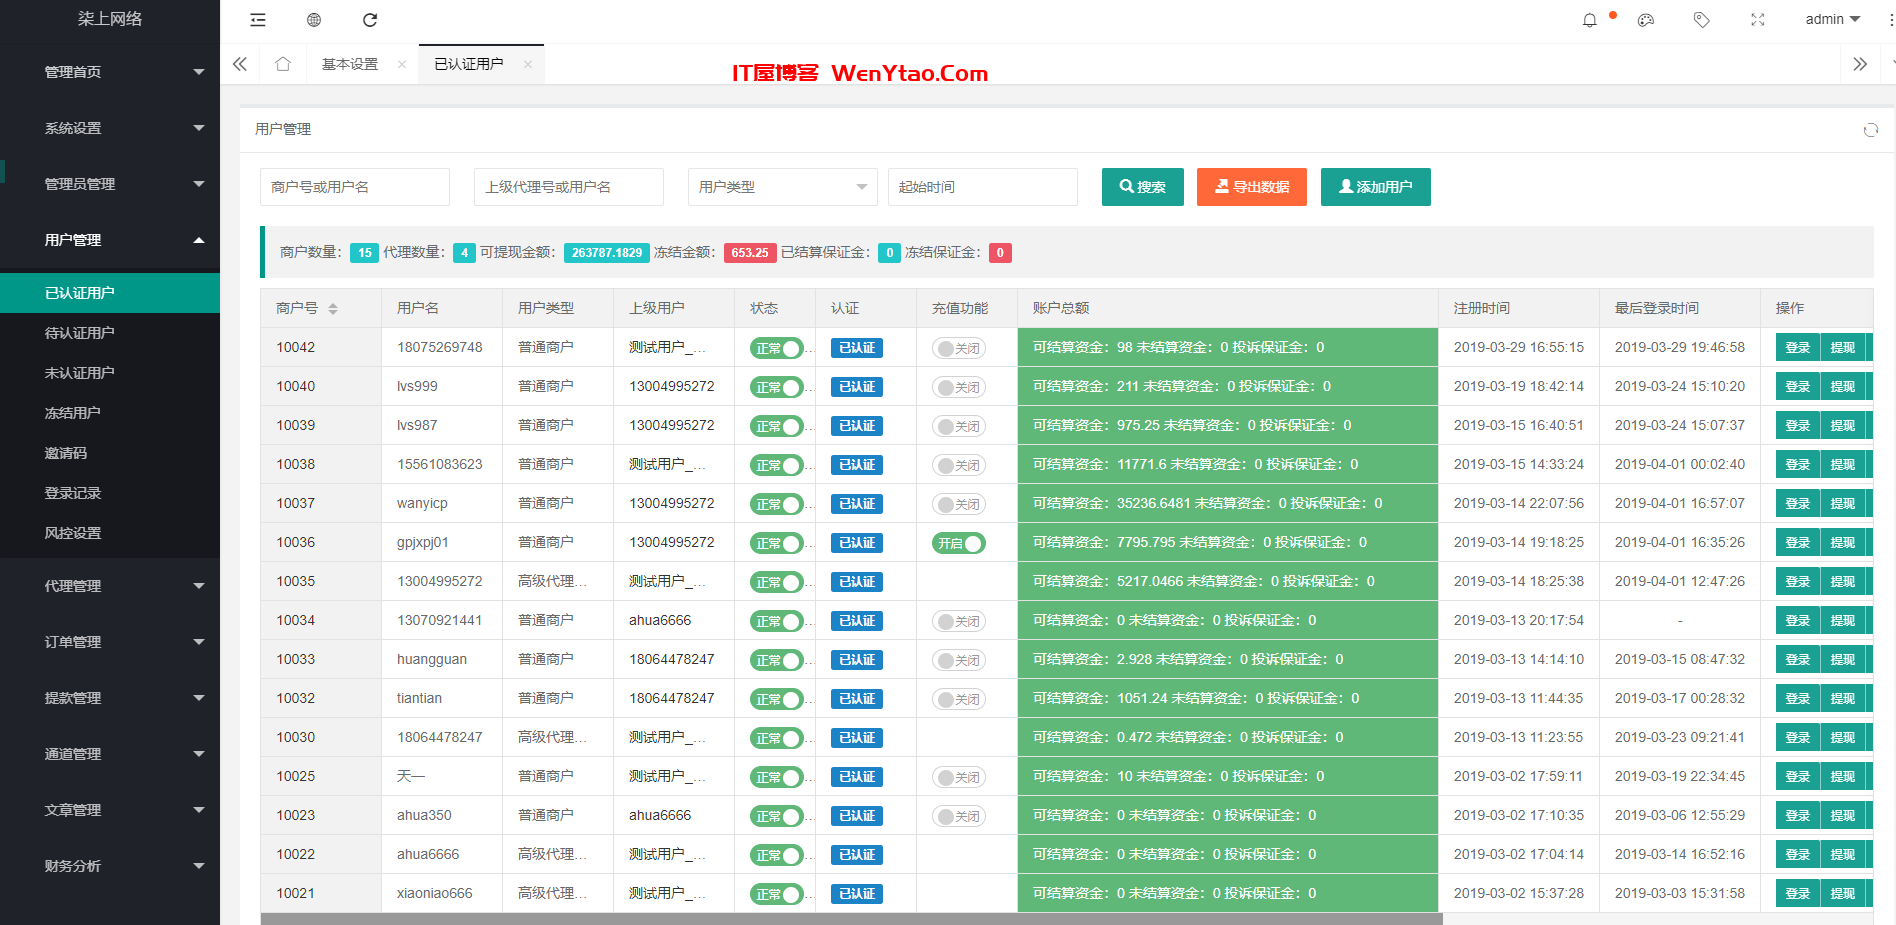Sort the table by 商户号 column

click(333, 309)
